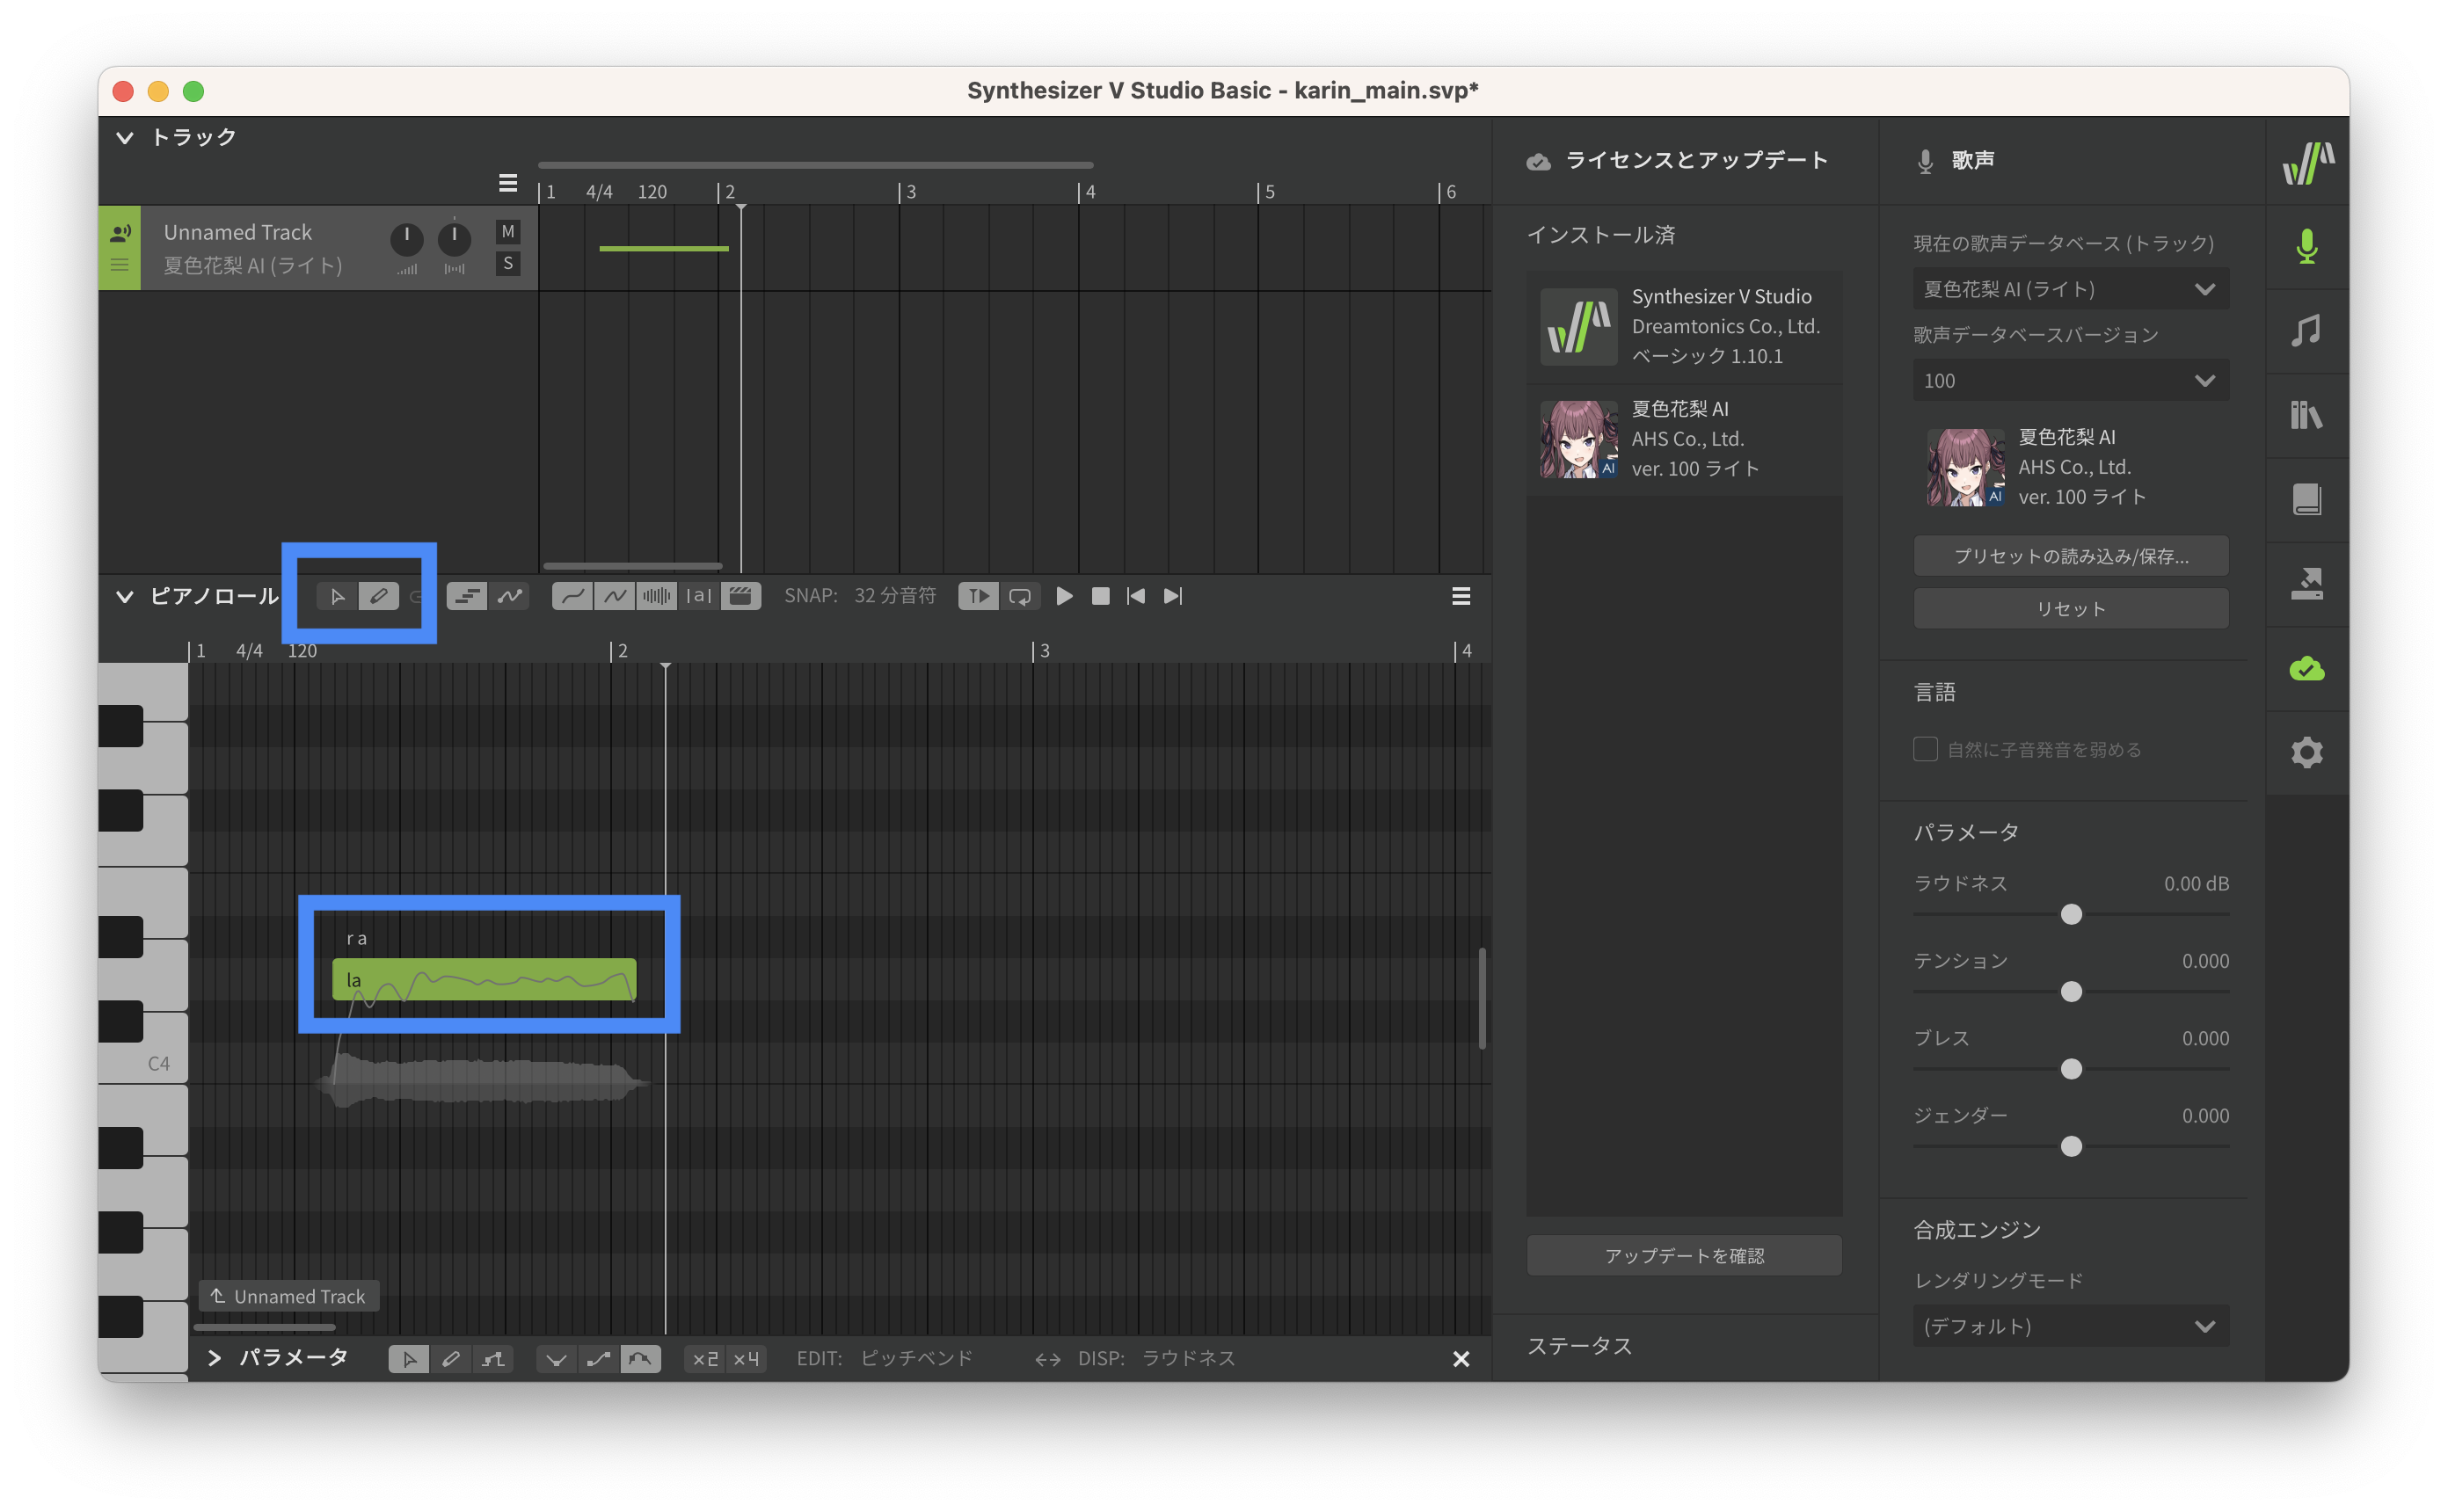The width and height of the screenshot is (2448, 1512).
Task: Select the green 'la' note in piano roll
Action: pos(484,980)
